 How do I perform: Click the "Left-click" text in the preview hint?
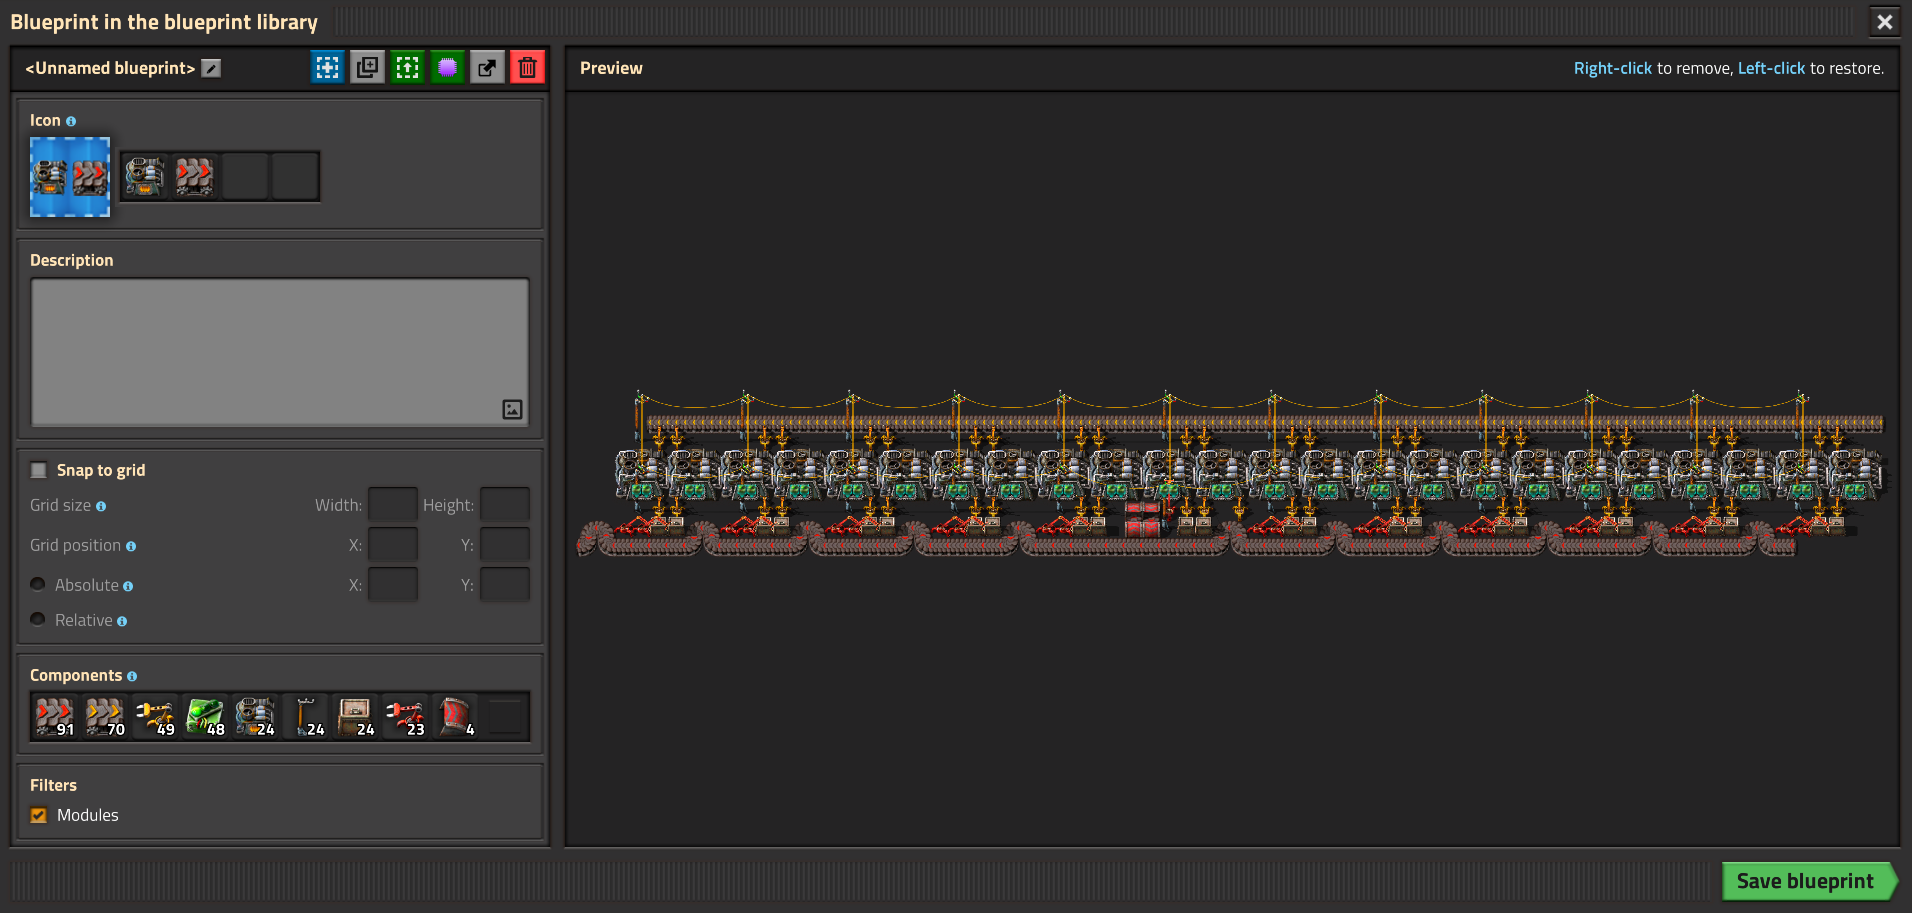click(x=1771, y=68)
